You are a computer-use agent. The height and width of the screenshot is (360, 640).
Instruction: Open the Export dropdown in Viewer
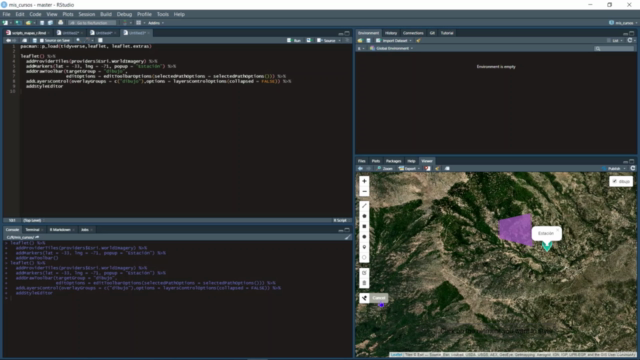tap(409, 169)
